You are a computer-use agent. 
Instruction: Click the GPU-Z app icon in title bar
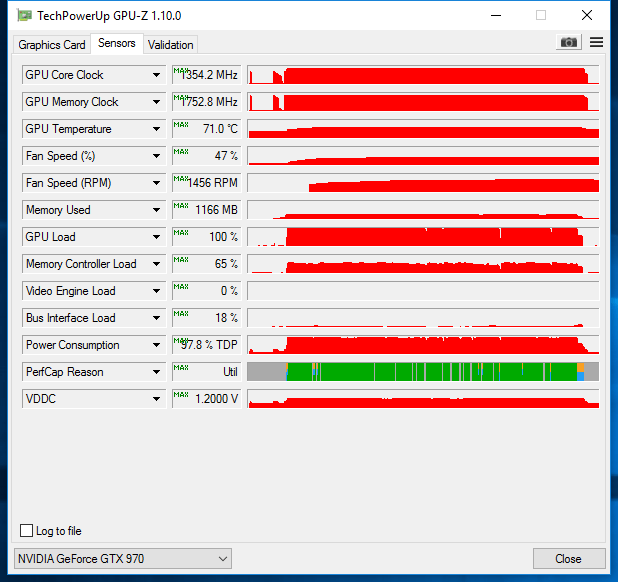coord(24,15)
